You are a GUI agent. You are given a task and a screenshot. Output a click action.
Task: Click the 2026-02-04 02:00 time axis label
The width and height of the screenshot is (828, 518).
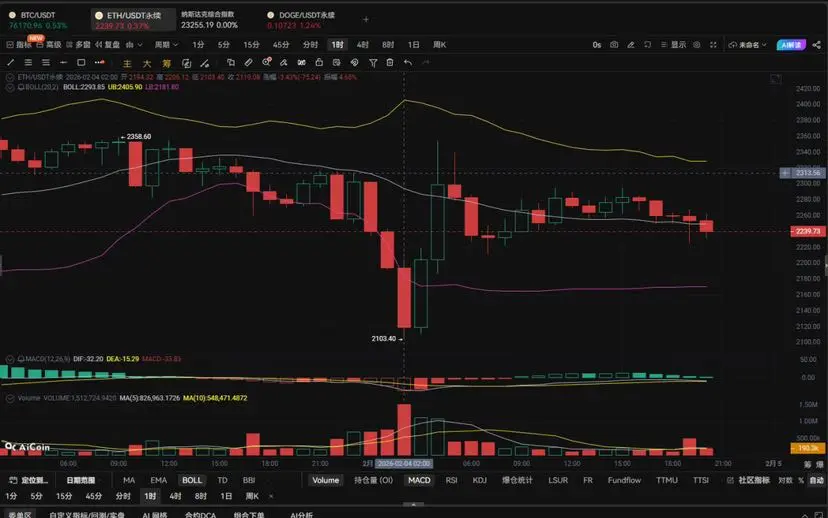click(404, 464)
